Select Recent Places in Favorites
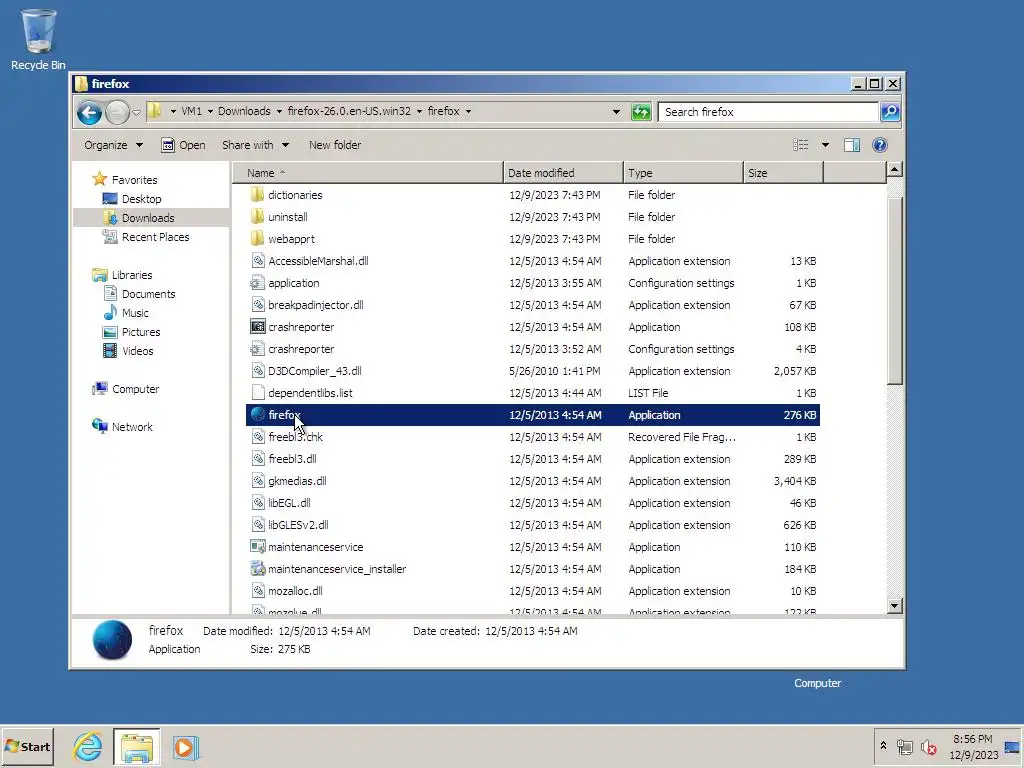 [146, 237]
